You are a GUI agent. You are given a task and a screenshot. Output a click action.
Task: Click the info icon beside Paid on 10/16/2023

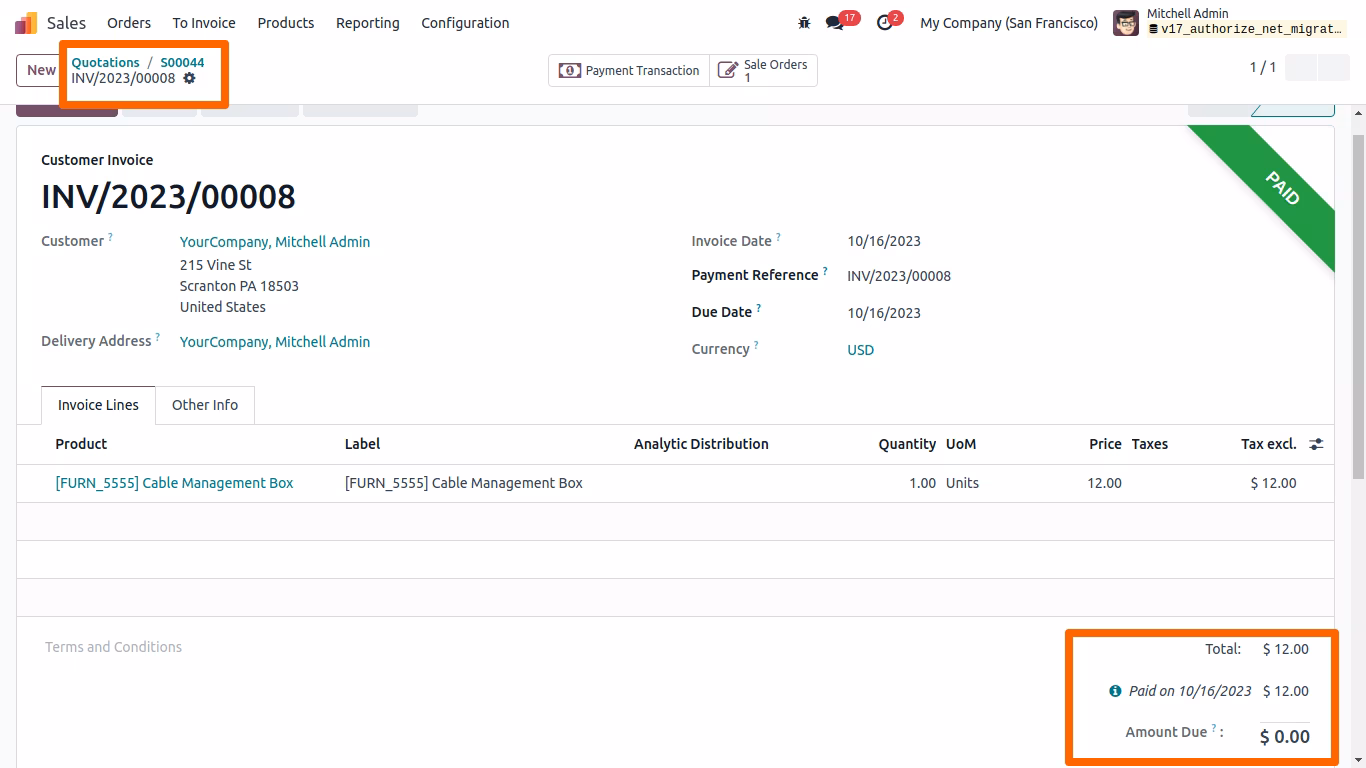pyautogui.click(x=1115, y=691)
